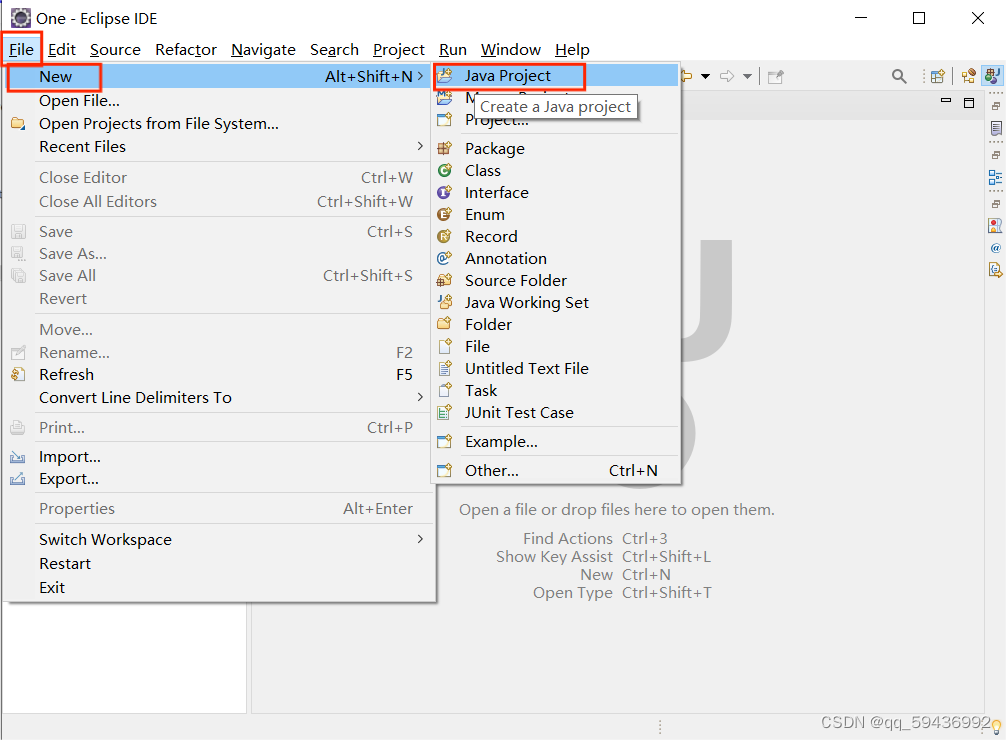The image size is (1006, 740).
Task: Expand Convert Line Delimiters To submenu
Action: 217,397
